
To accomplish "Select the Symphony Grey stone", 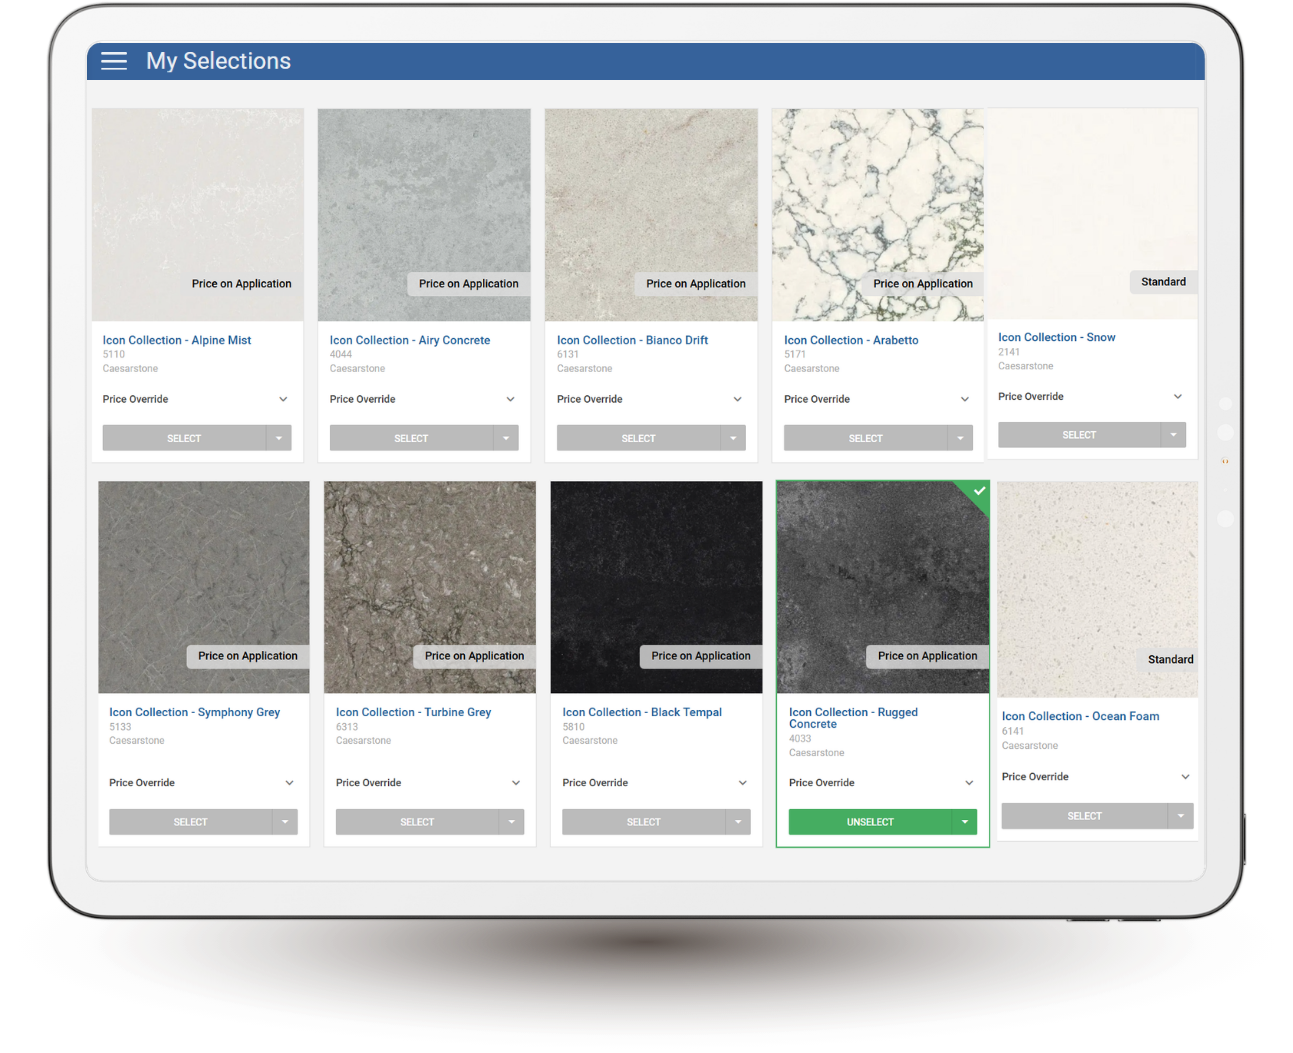I will coord(190,822).
